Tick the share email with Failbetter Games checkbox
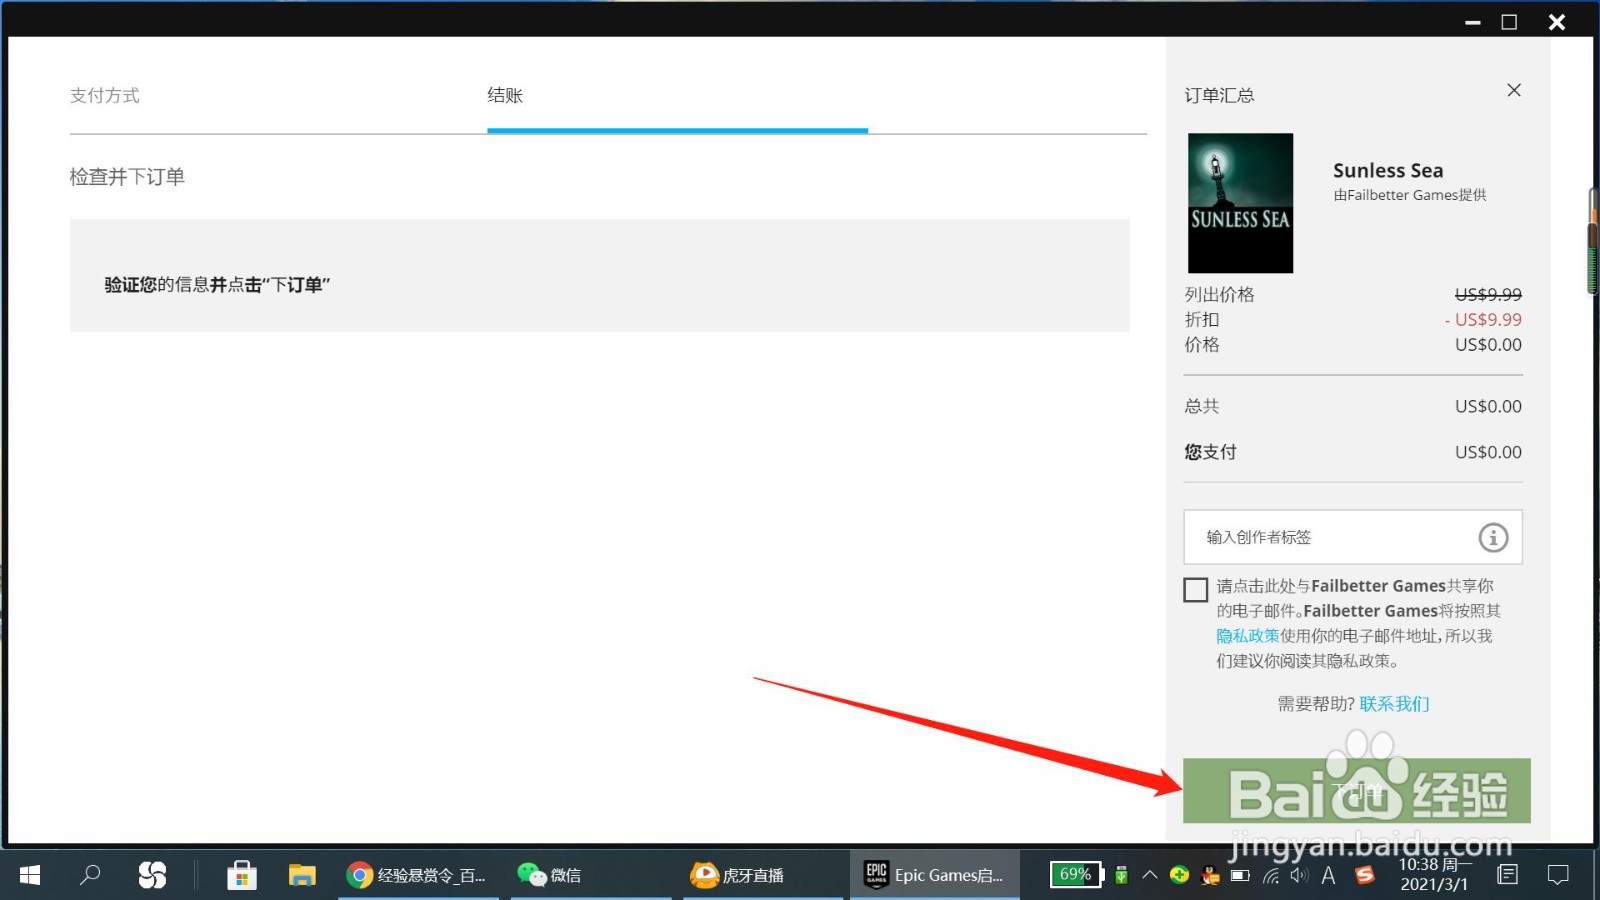Viewport: 1600px width, 900px height. 1195,590
